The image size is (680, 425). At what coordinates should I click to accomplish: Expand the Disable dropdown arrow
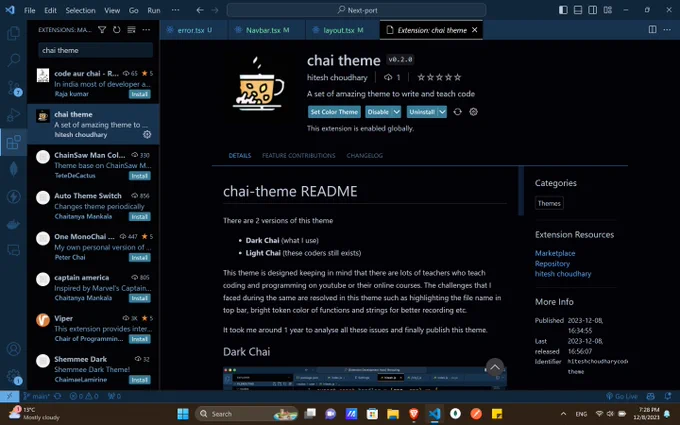pos(396,112)
